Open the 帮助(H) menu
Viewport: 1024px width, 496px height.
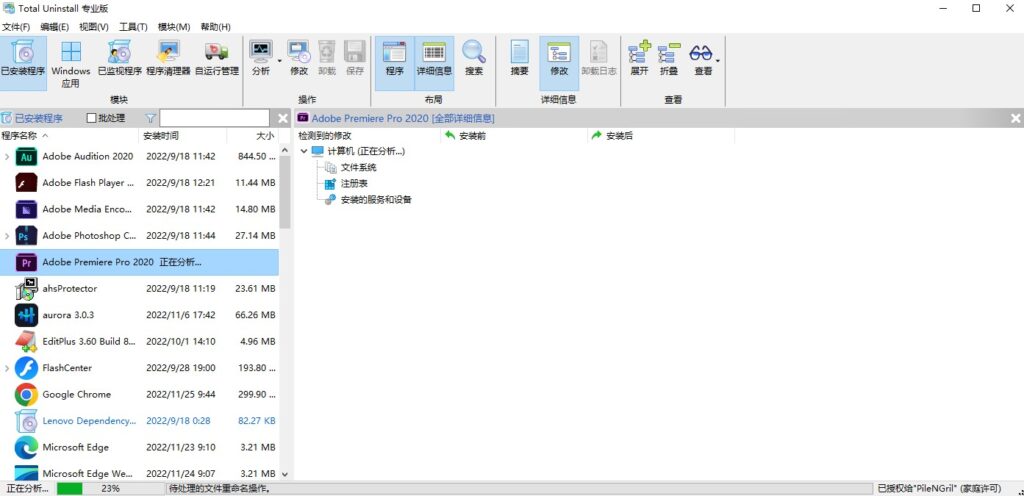pos(216,27)
